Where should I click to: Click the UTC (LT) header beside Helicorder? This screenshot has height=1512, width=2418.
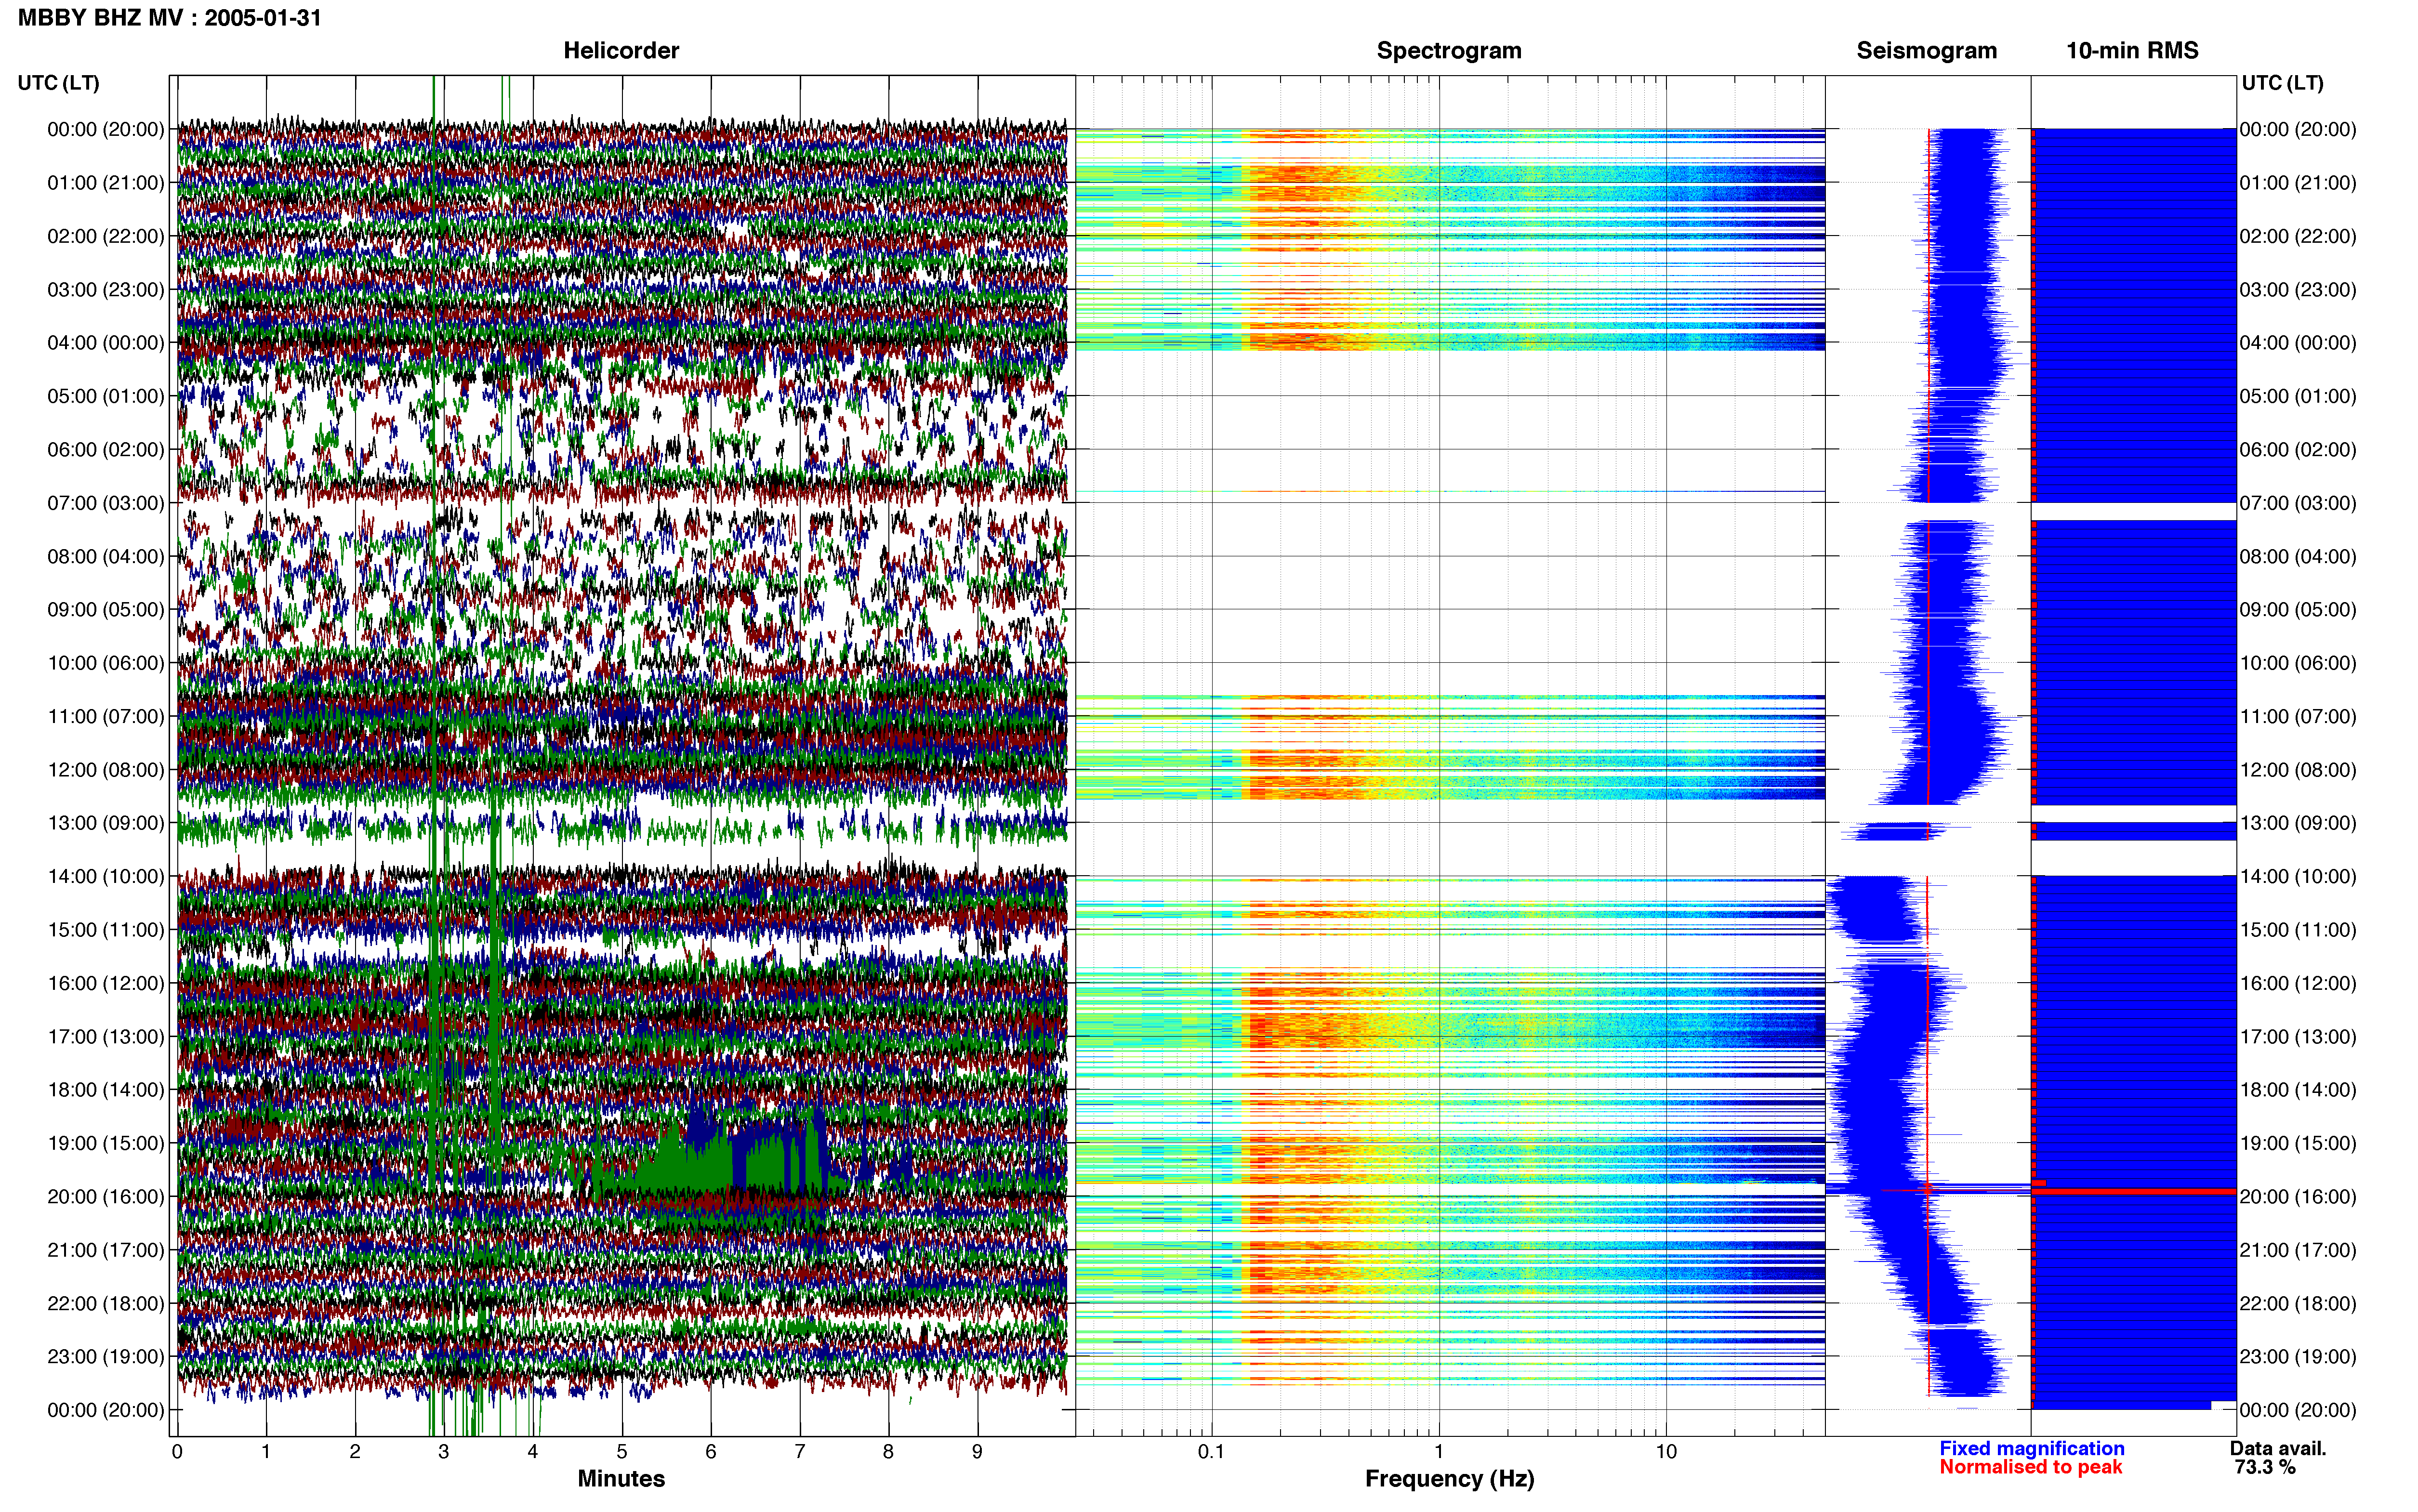[x=59, y=83]
